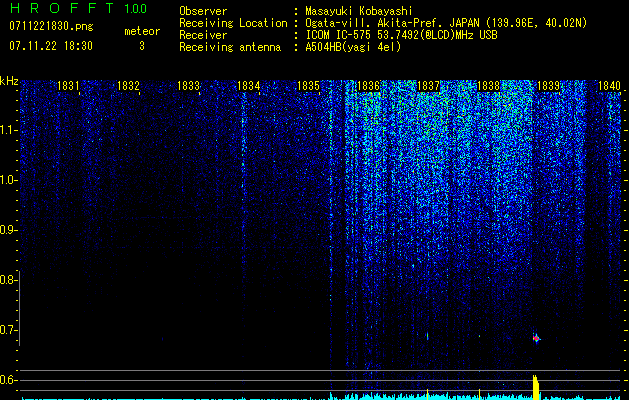Click the 'Receiving antenna' label
The image size is (629, 400).
(230, 47)
